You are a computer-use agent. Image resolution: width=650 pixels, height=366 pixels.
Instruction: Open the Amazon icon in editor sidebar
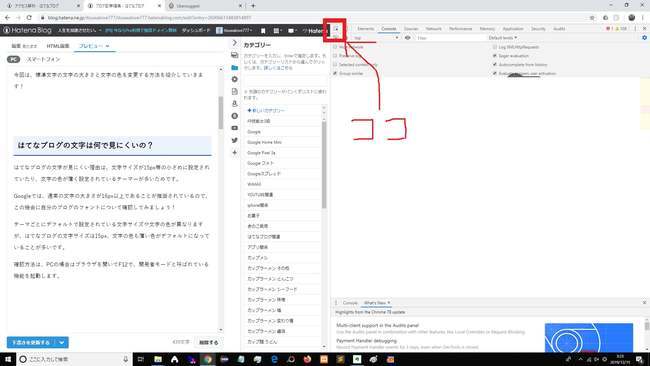tap(235, 104)
